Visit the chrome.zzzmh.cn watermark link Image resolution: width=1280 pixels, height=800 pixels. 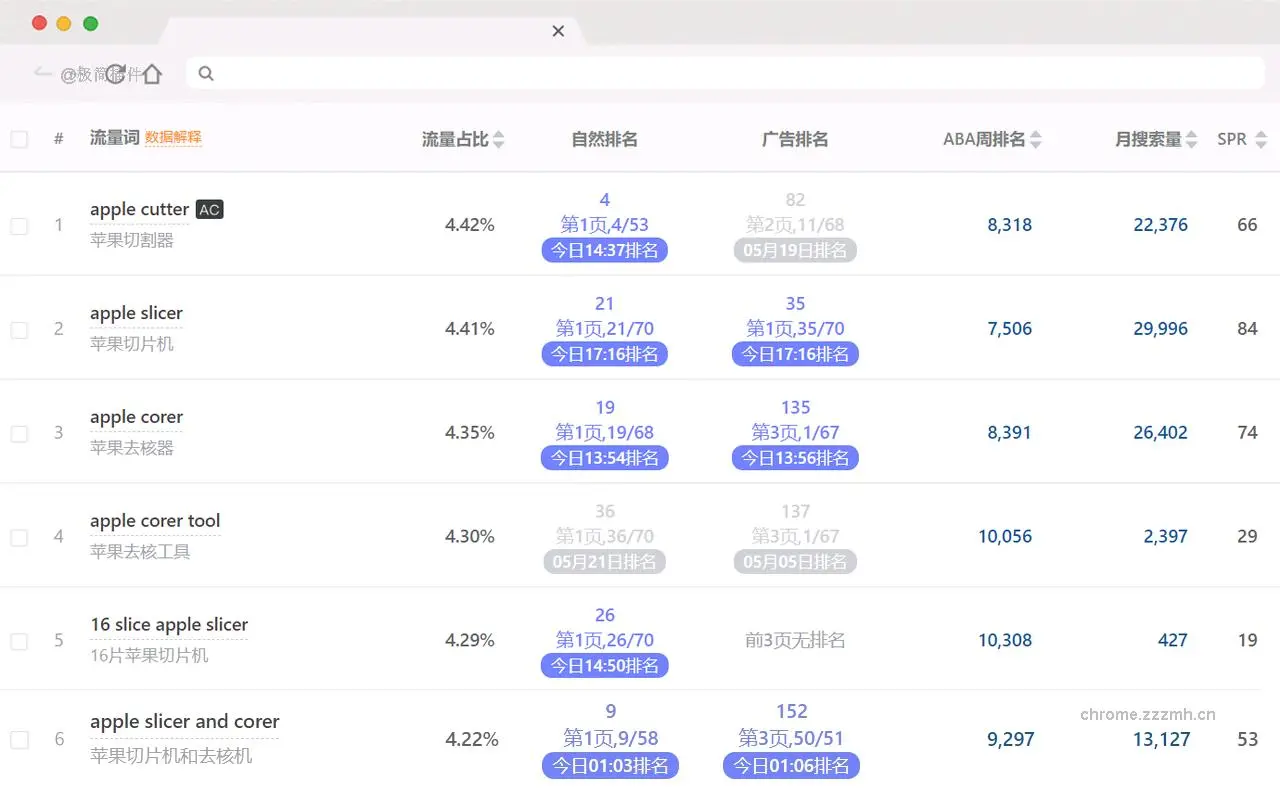click(1146, 715)
